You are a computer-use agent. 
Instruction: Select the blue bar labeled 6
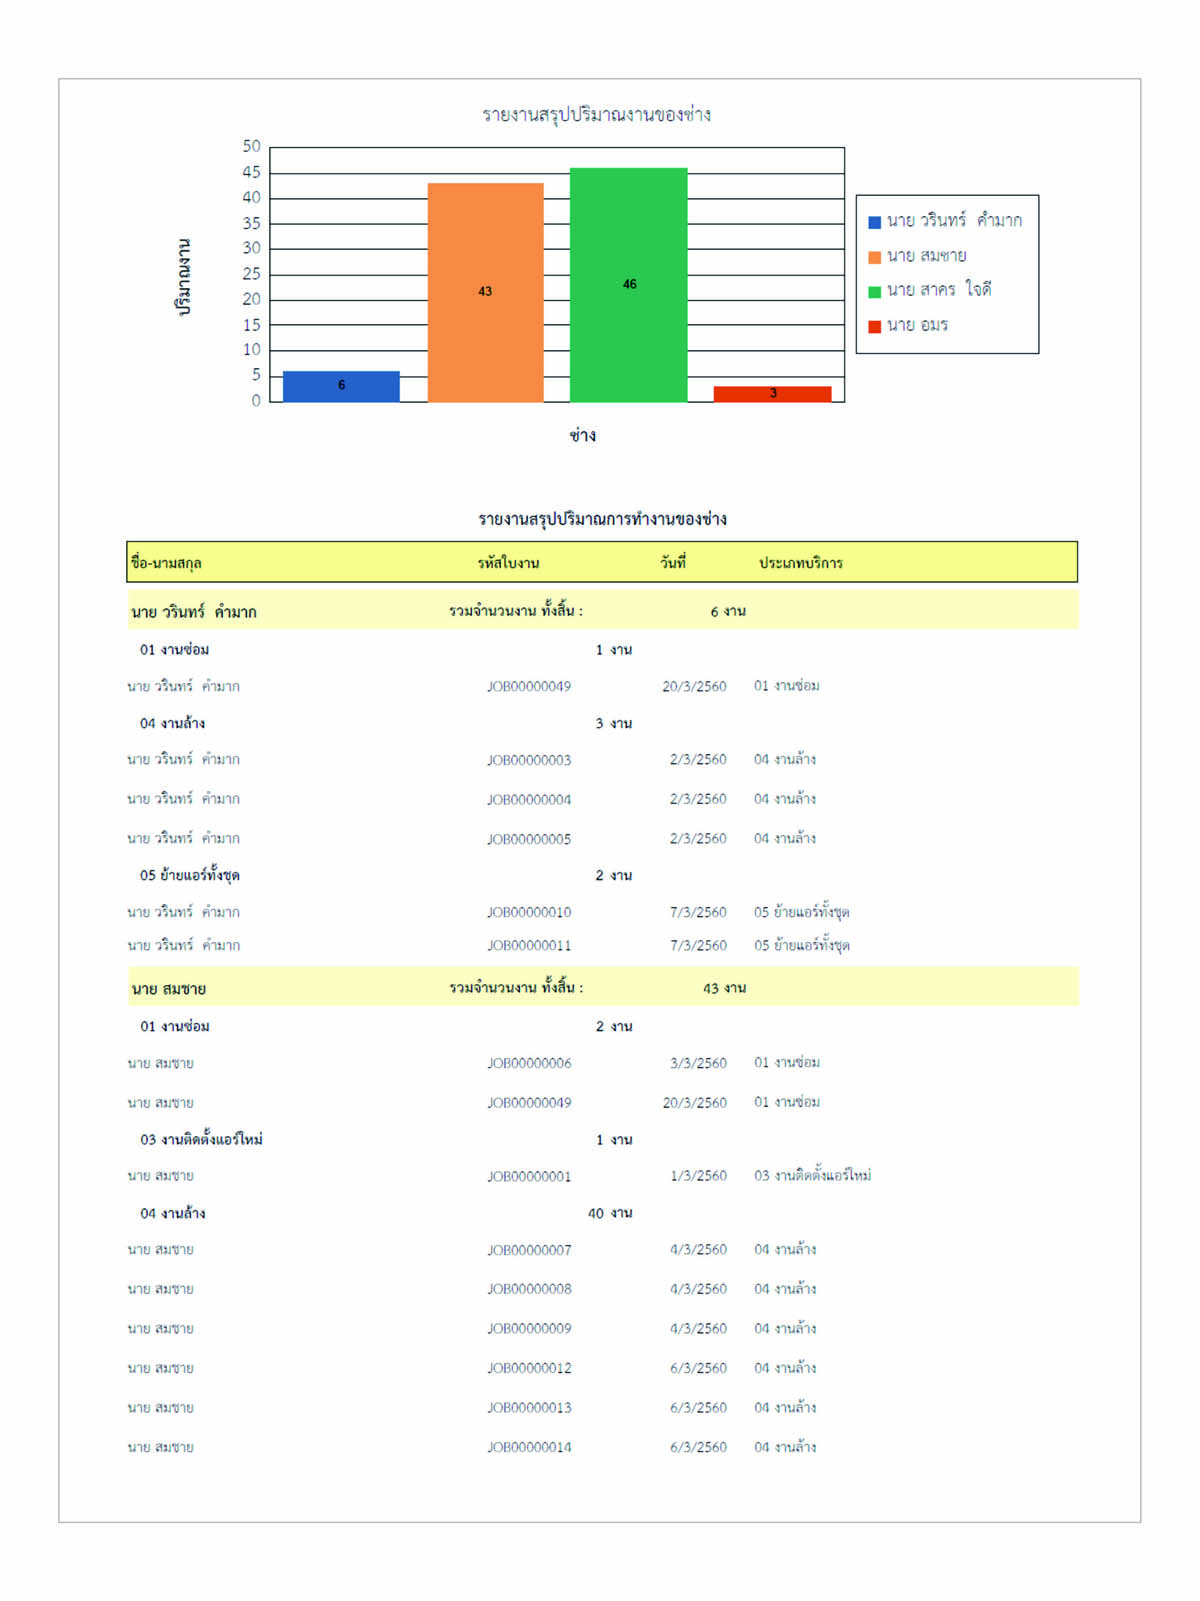tap(341, 386)
